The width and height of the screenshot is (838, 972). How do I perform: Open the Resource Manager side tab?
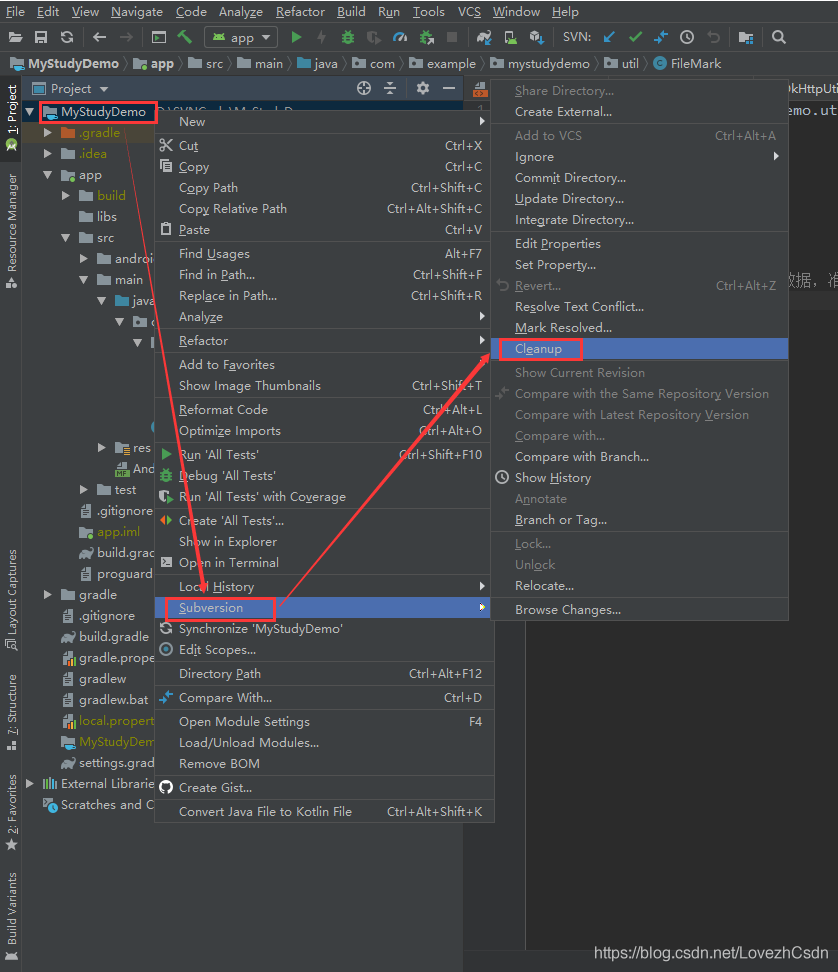tap(11, 231)
